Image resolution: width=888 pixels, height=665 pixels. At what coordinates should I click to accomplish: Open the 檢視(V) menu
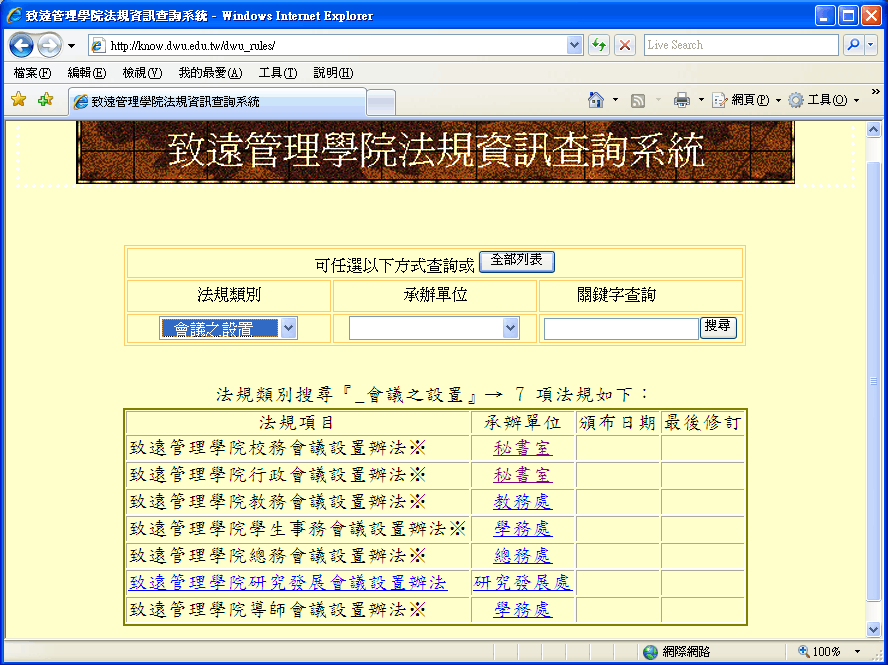click(x=142, y=73)
